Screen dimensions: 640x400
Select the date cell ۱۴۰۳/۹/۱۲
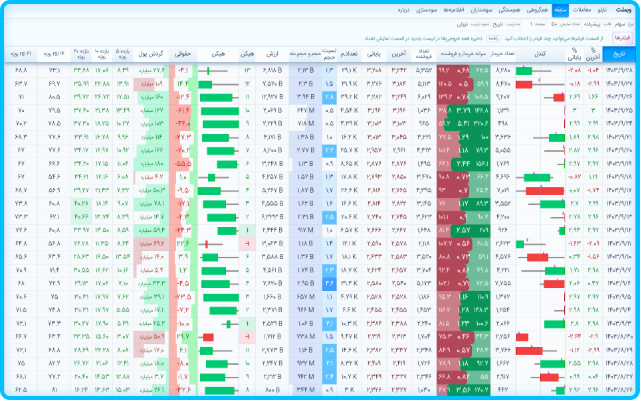pos(619,230)
